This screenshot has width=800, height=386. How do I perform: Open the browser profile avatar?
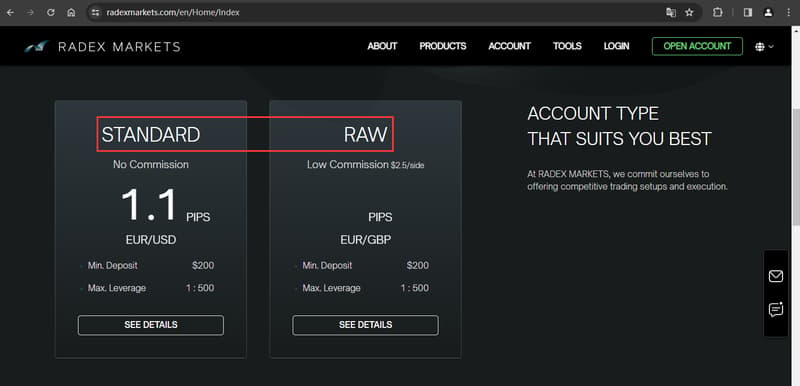point(768,13)
